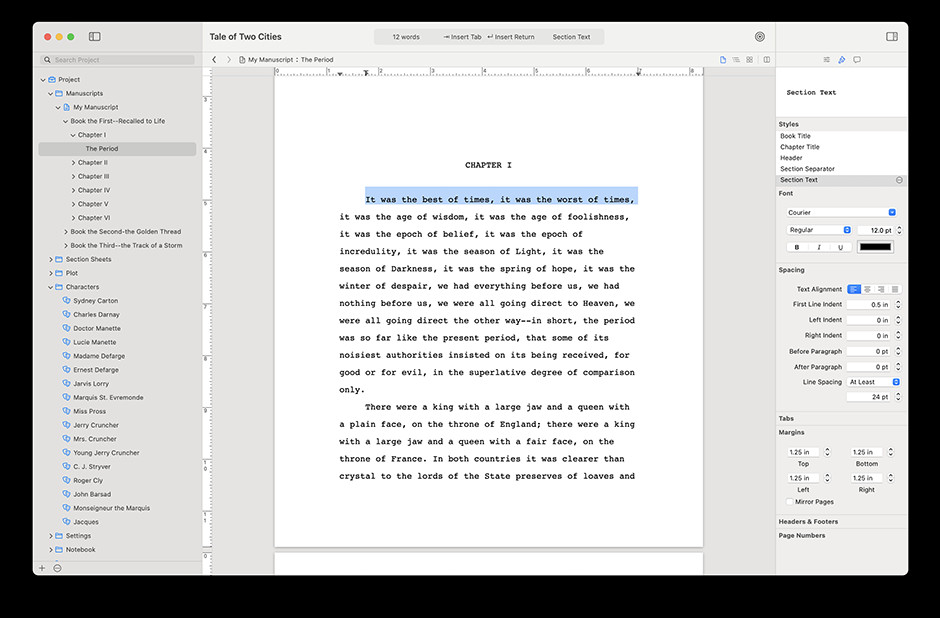This screenshot has height=618, width=940.
Task: Open the black text color swatch
Action: tap(875, 247)
